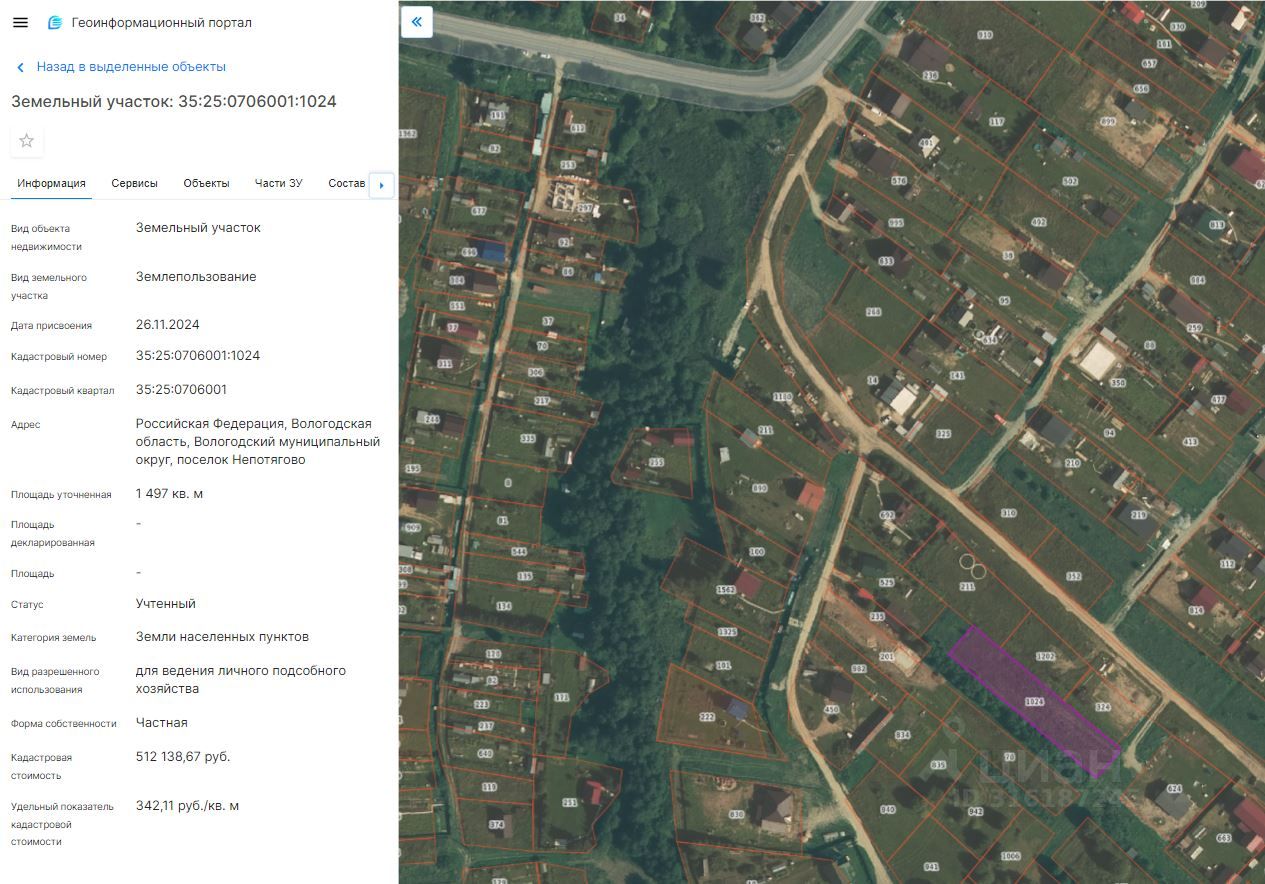1265x884 pixels.
Task: Click the 'Вид земельного участка' field label
Action: click(49, 287)
